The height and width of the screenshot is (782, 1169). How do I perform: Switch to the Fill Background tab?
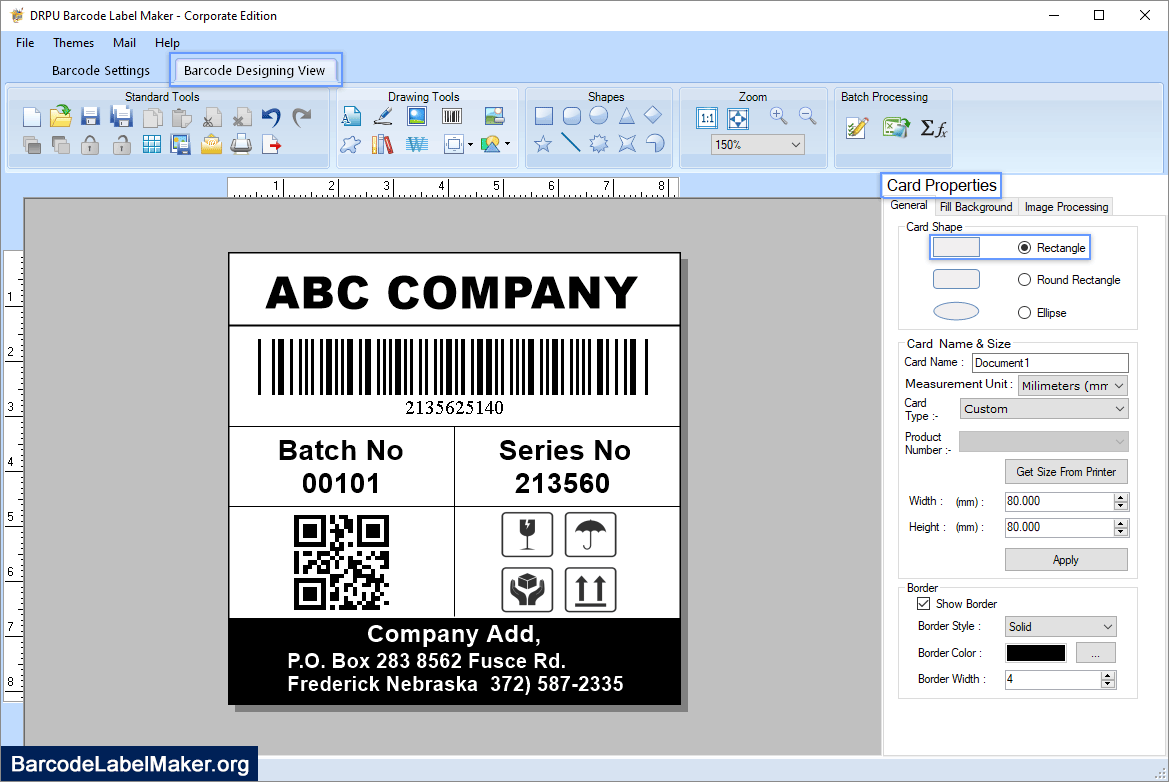pyautogui.click(x=975, y=206)
